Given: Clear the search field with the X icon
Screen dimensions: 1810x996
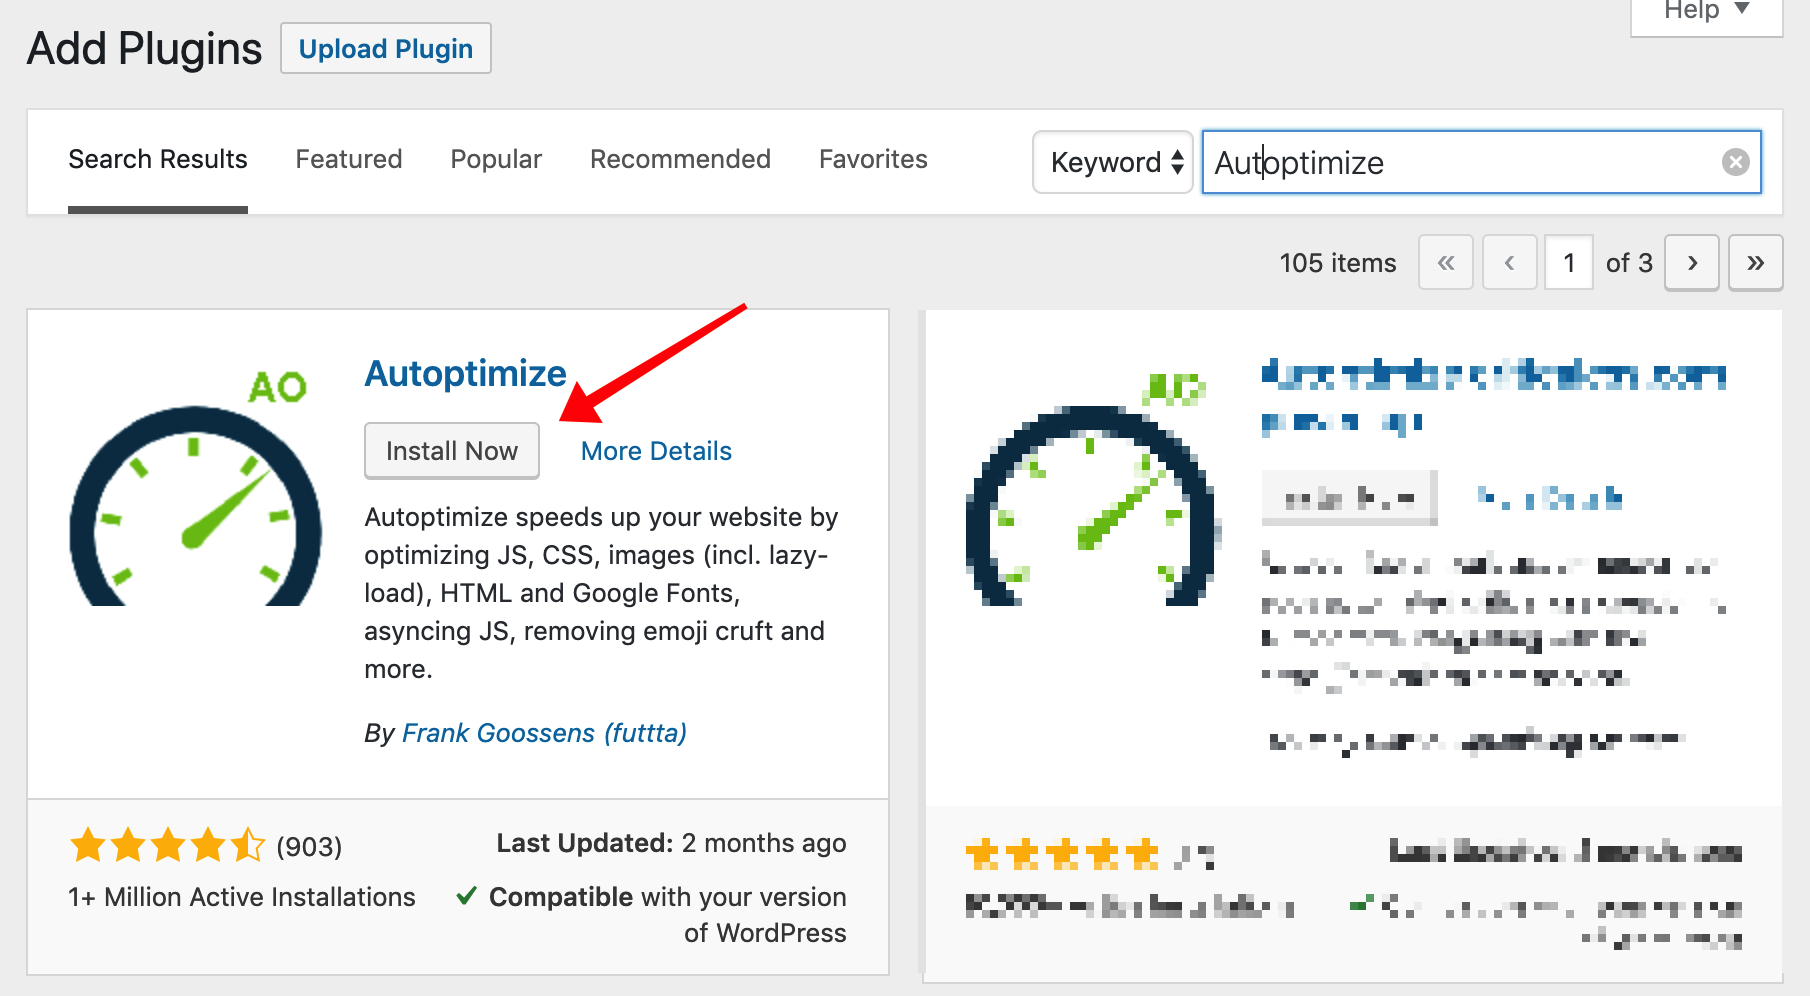Looking at the screenshot, I should pos(1735,162).
